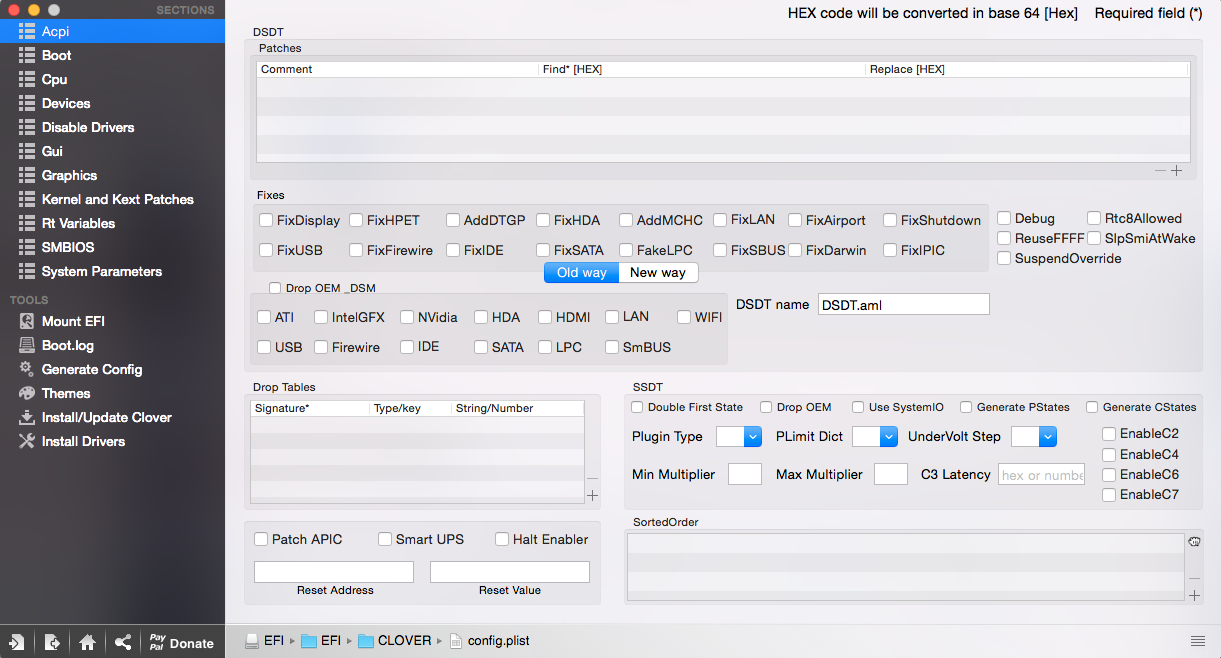1221x658 pixels.
Task: Click the C3 Latency input field
Action: 1042,475
